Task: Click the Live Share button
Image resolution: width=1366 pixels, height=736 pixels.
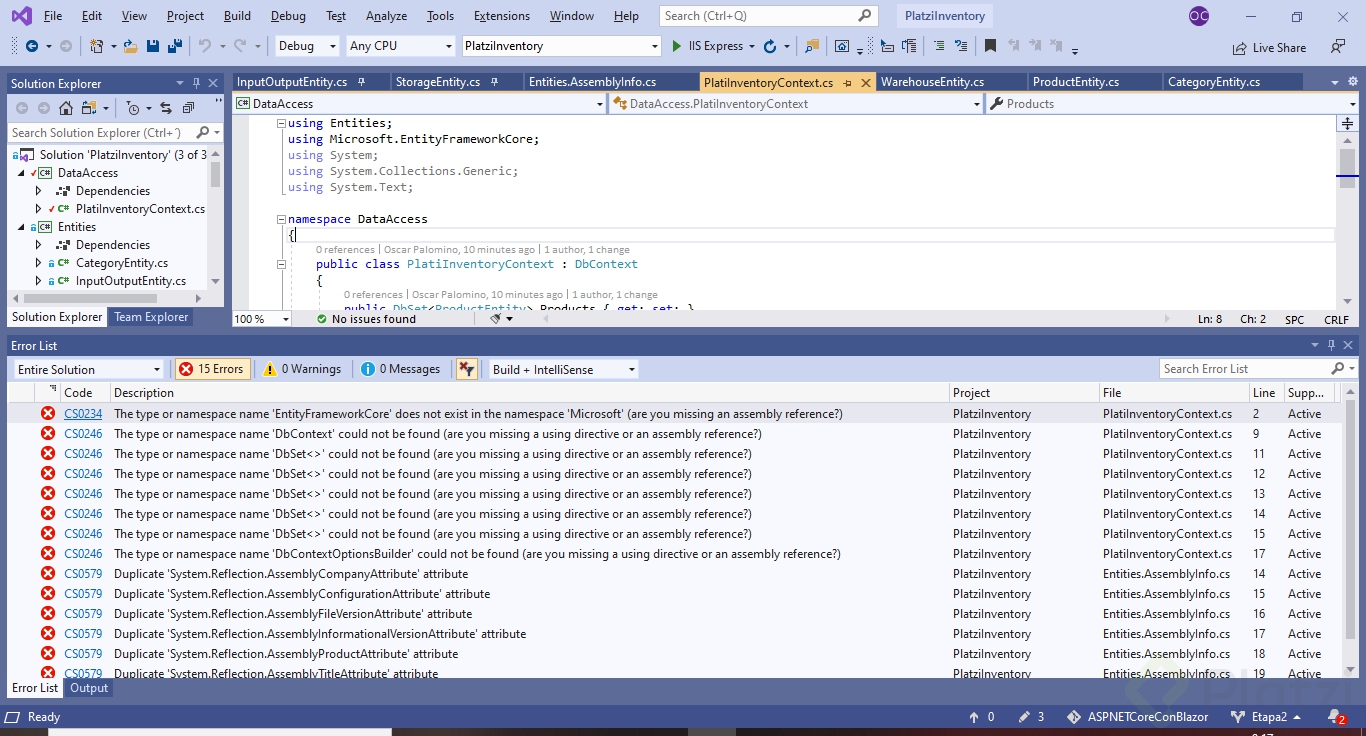Action: [1269, 47]
